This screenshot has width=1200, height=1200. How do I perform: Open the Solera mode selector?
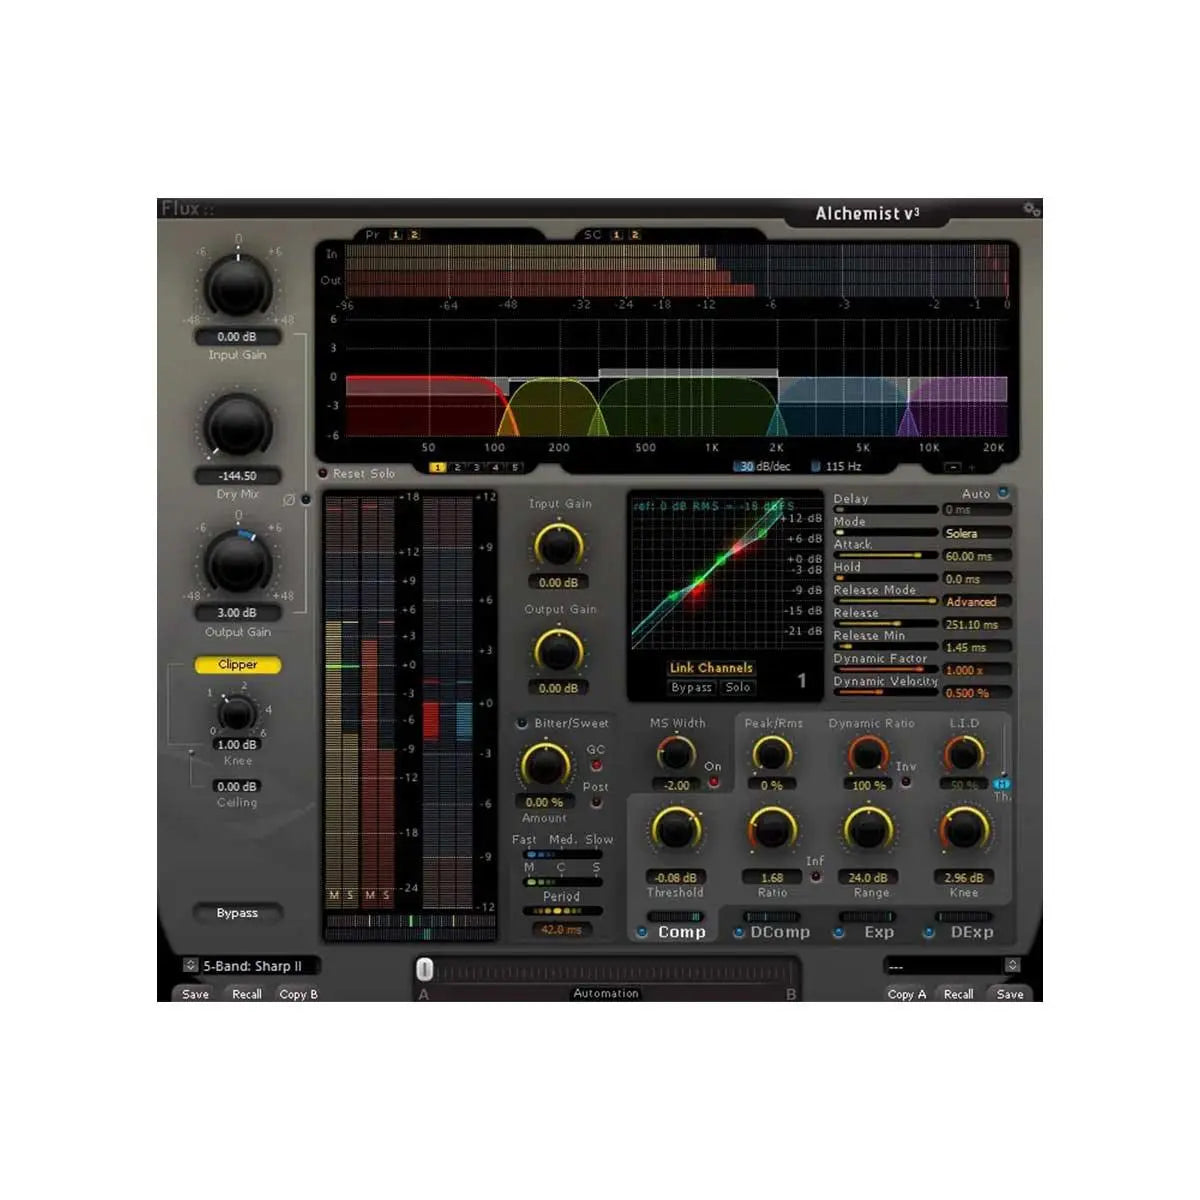975,533
